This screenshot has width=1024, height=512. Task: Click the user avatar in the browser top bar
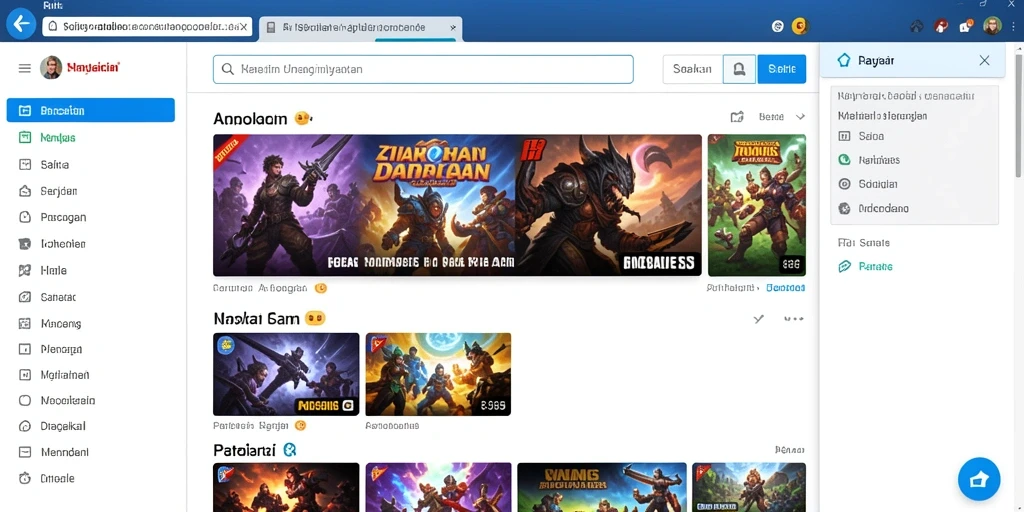point(992,26)
